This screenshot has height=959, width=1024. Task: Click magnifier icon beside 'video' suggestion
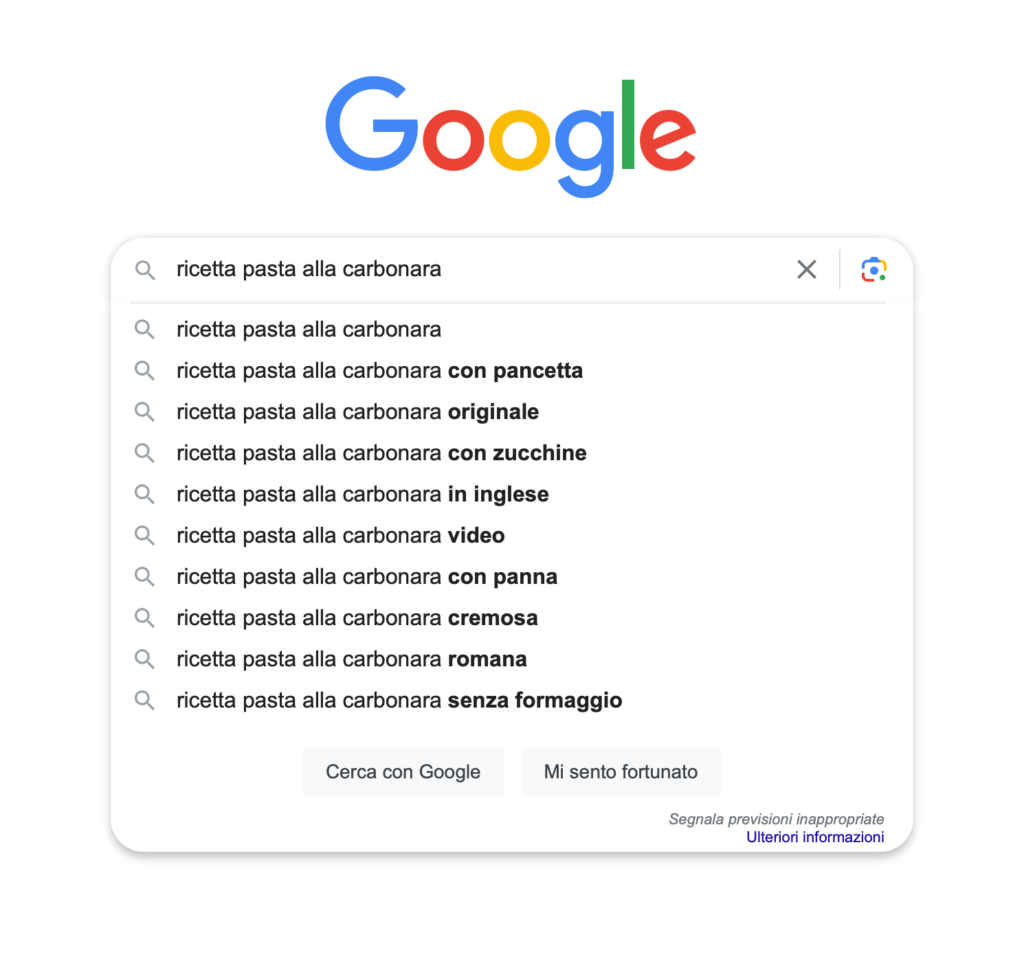pos(145,536)
